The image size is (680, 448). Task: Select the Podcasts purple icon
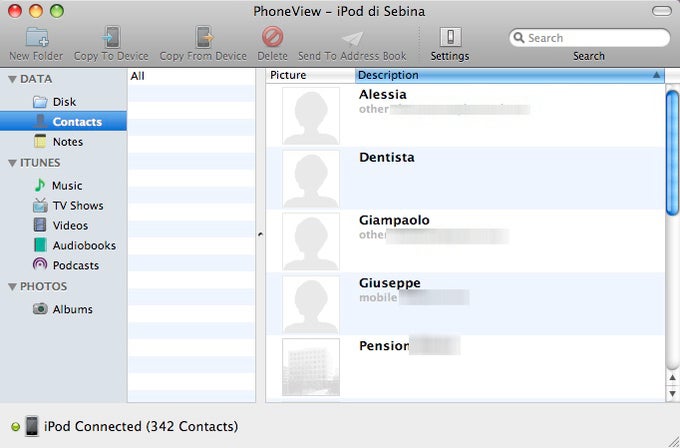pos(40,265)
